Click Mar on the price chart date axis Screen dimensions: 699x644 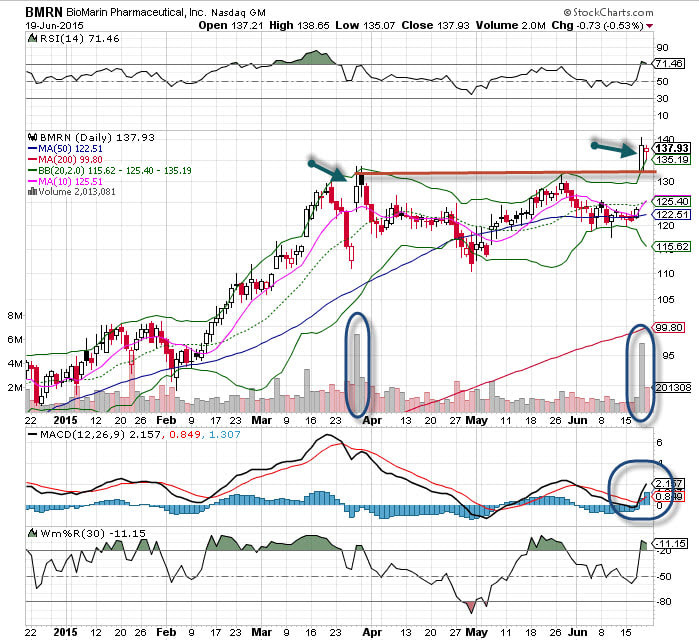[262, 420]
